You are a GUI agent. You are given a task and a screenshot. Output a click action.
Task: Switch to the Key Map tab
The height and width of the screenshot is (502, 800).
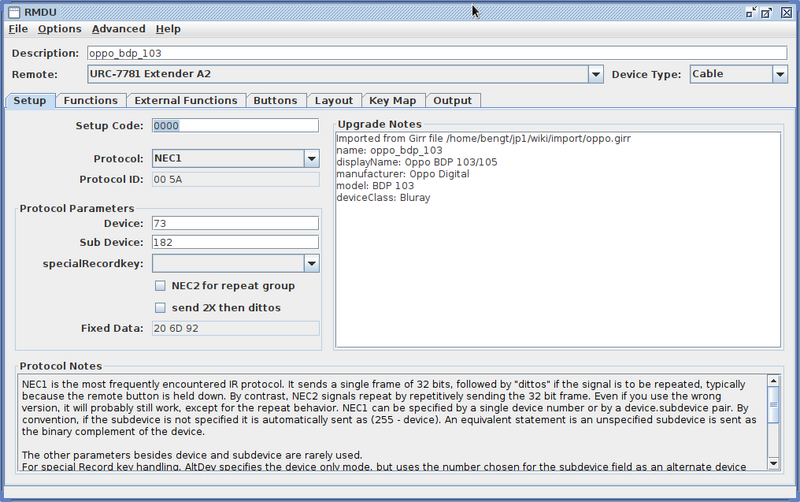393,101
